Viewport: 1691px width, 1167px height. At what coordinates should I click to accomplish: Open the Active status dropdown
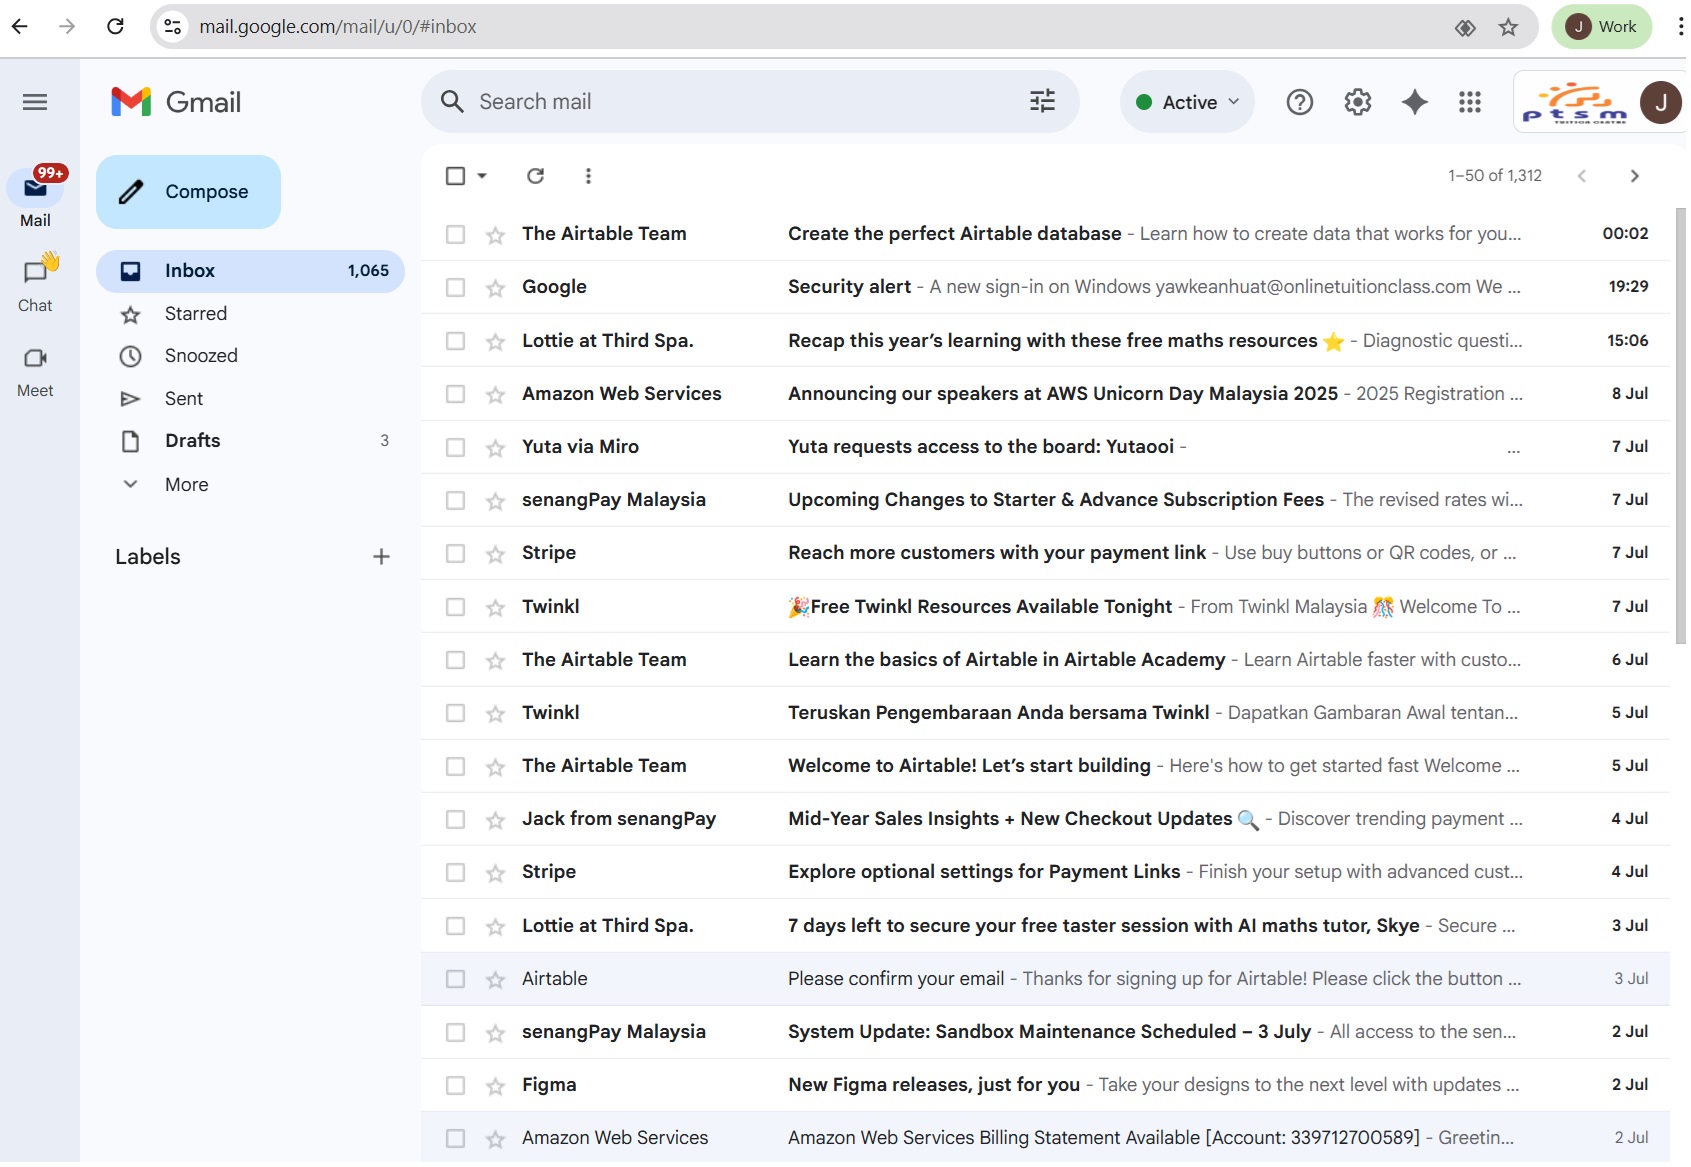[x=1186, y=101]
